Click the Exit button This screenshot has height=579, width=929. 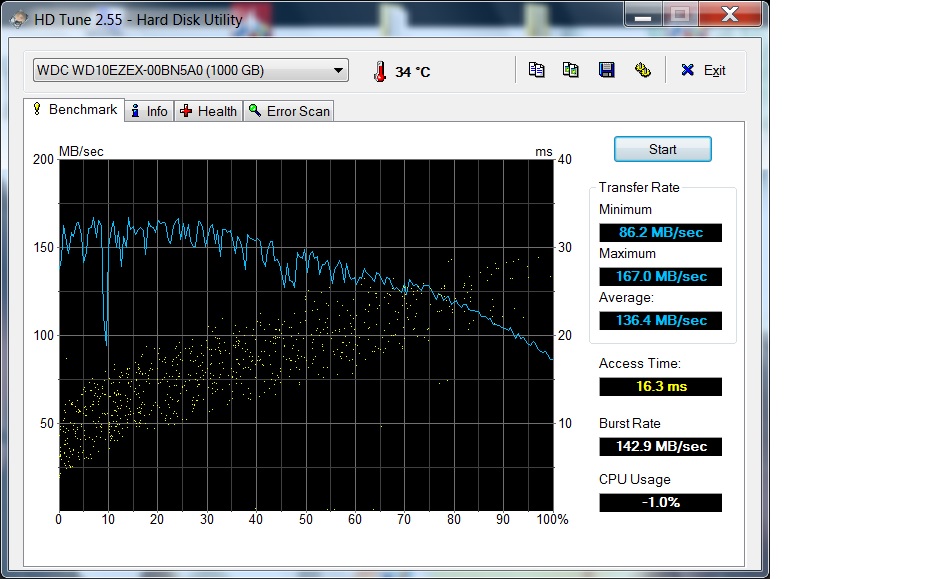pyautogui.click(x=703, y=70)
